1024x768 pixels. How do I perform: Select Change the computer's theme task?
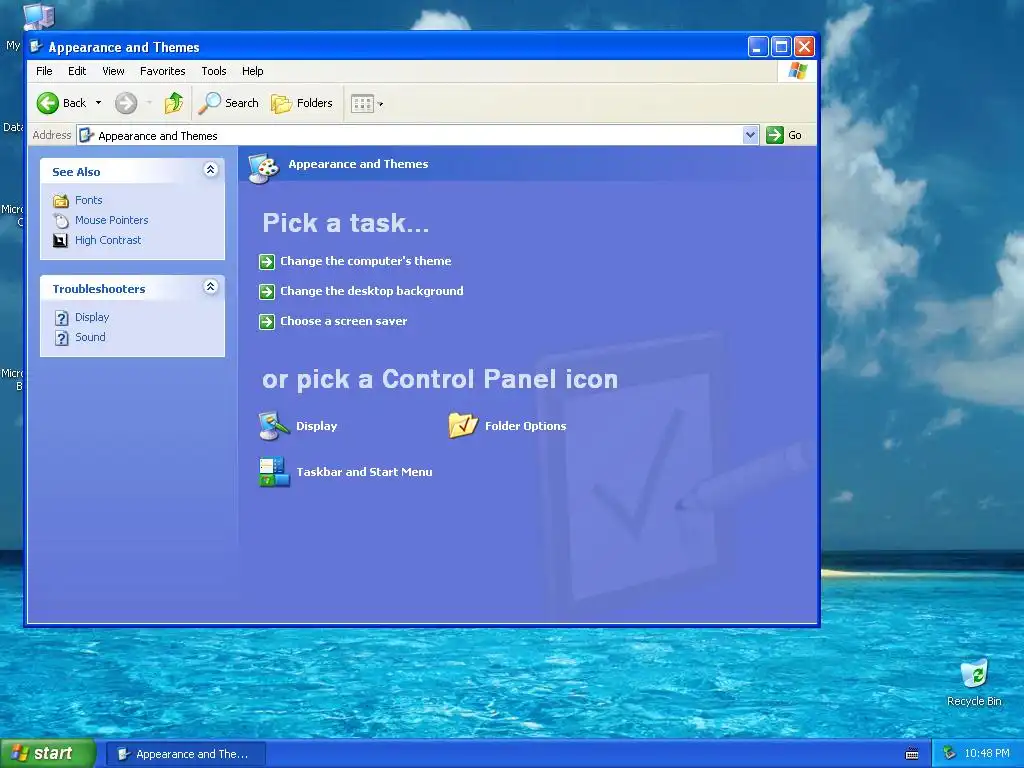pyautogui.click(x=366, y=261)
